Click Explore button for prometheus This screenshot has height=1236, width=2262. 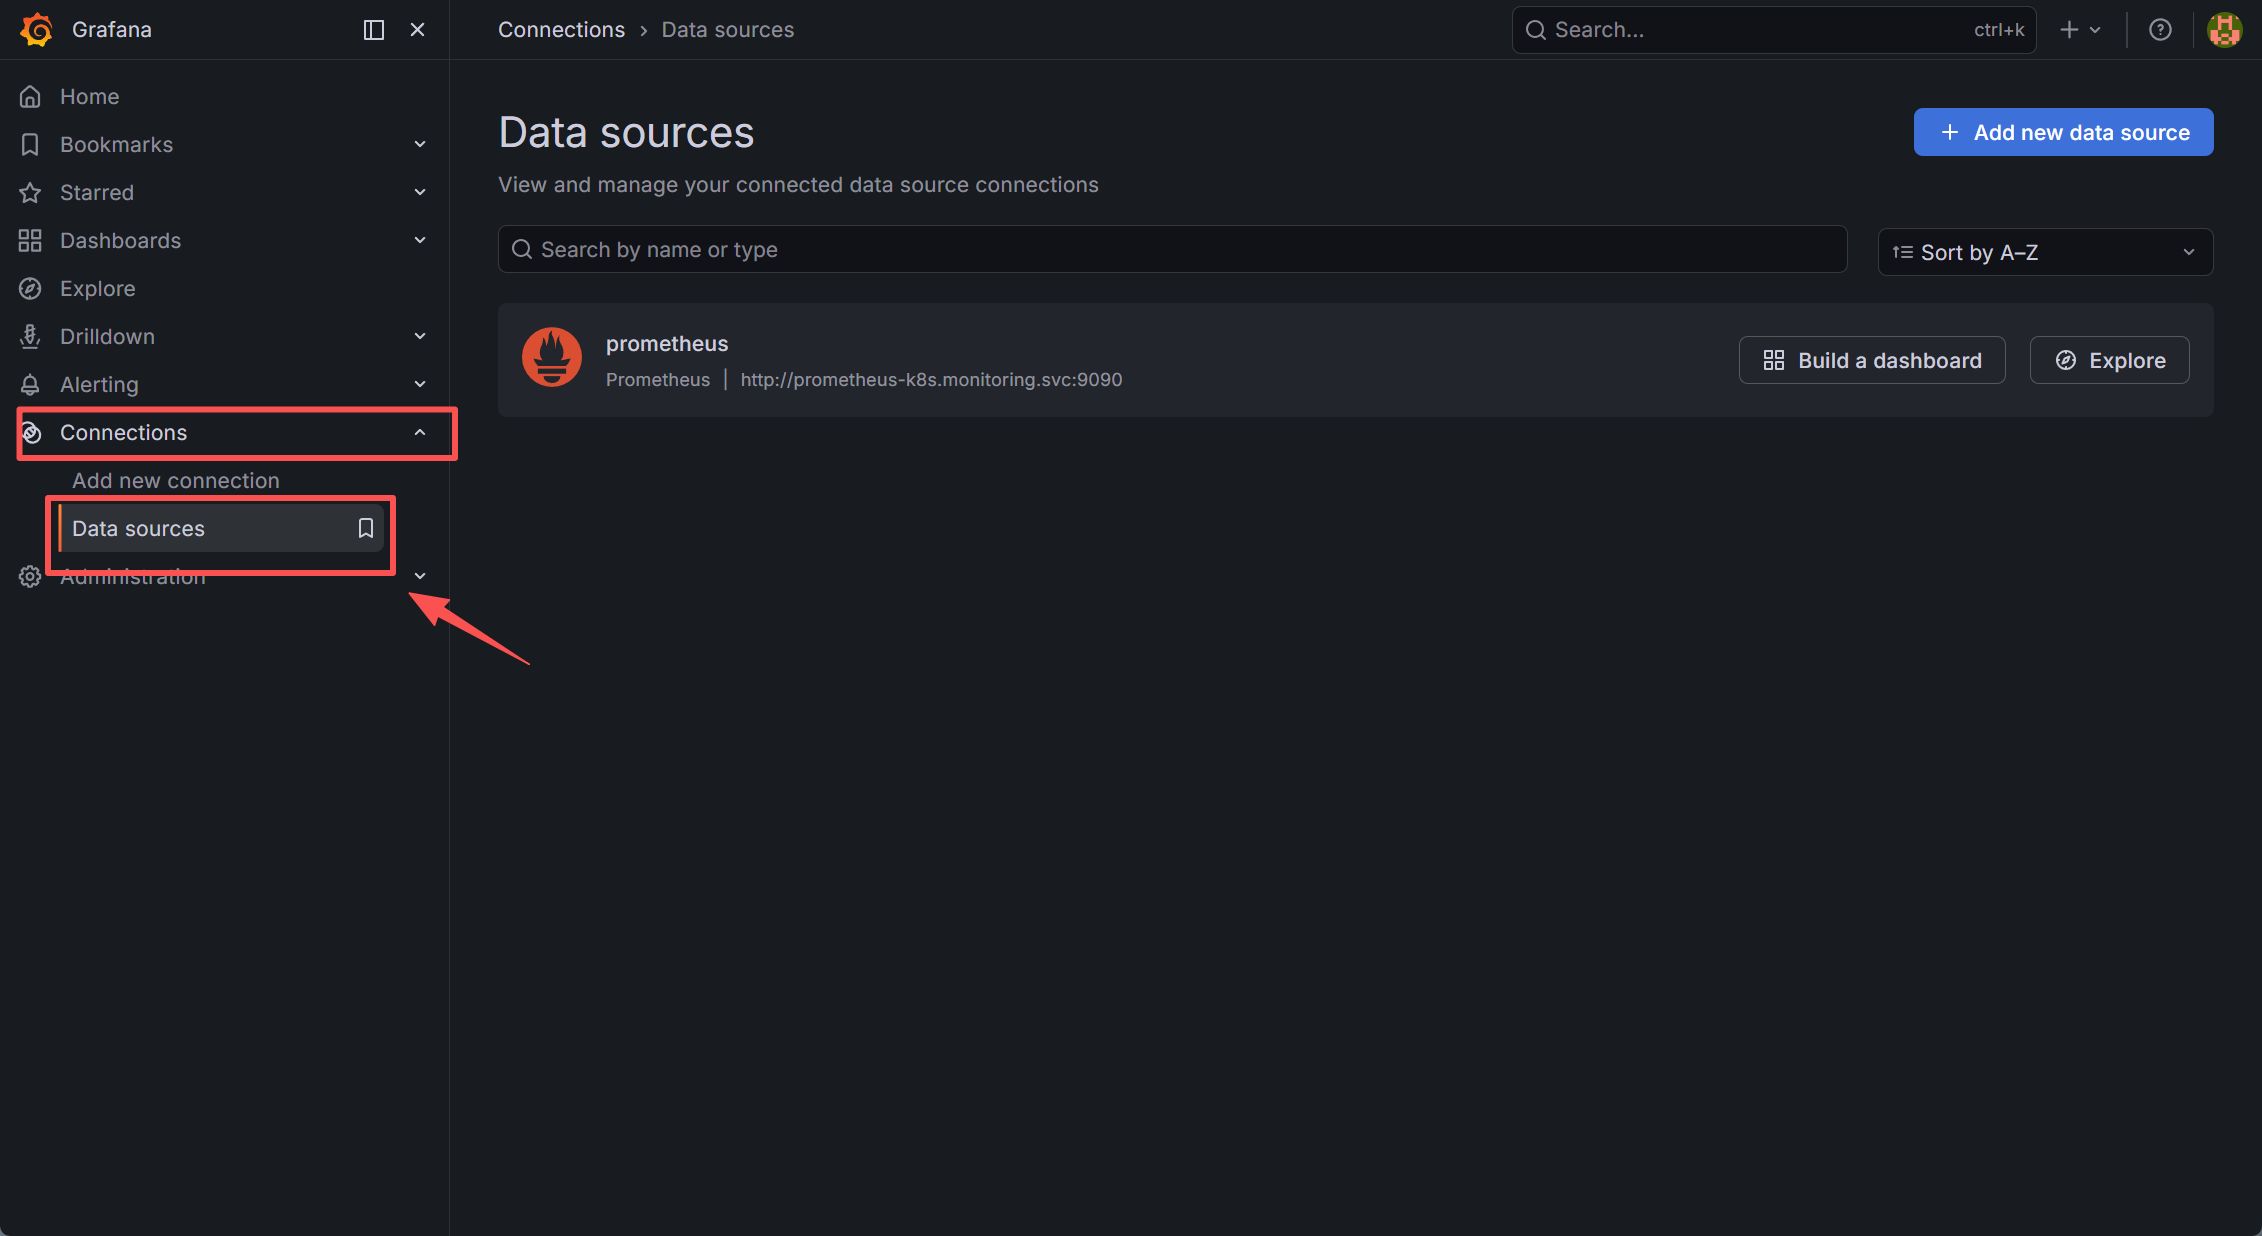coord(2110,360)
